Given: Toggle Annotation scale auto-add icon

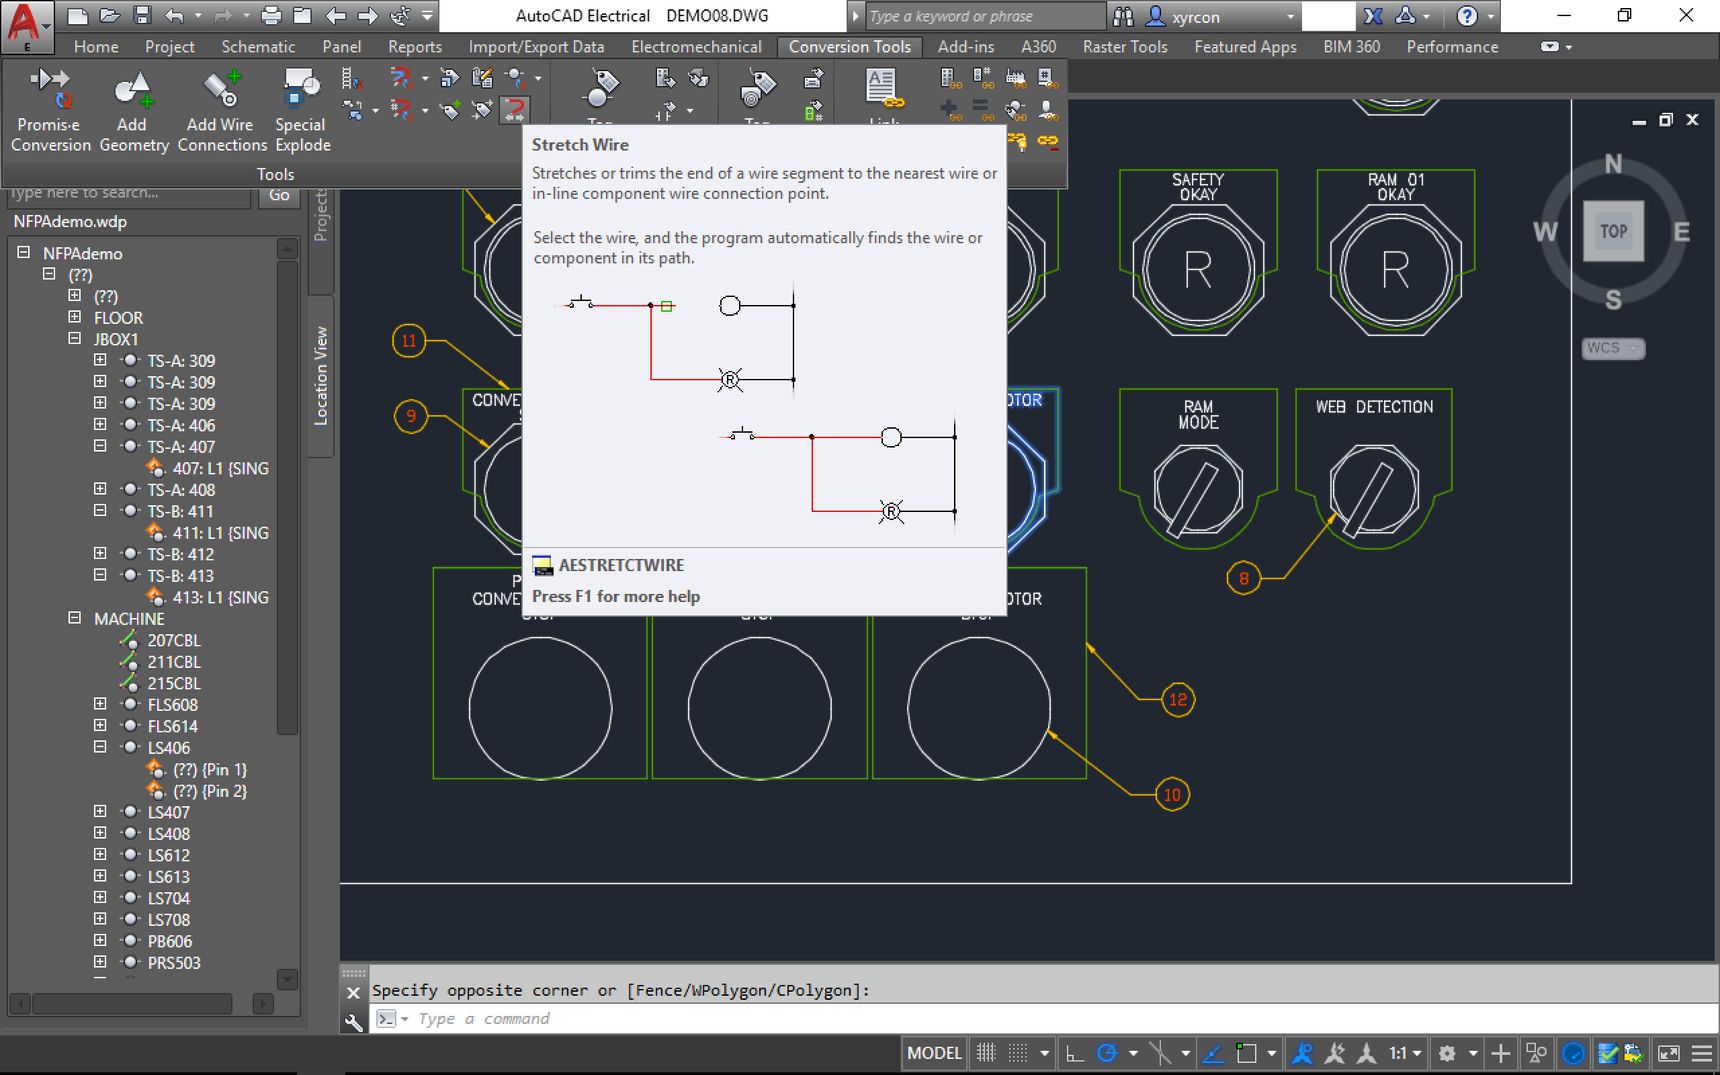Looking at the screenshot, I should click(x=1366, y=1053).
